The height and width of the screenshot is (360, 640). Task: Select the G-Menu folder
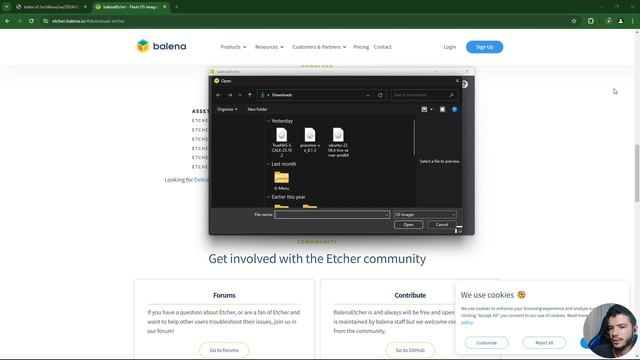[x=282, y=180]
